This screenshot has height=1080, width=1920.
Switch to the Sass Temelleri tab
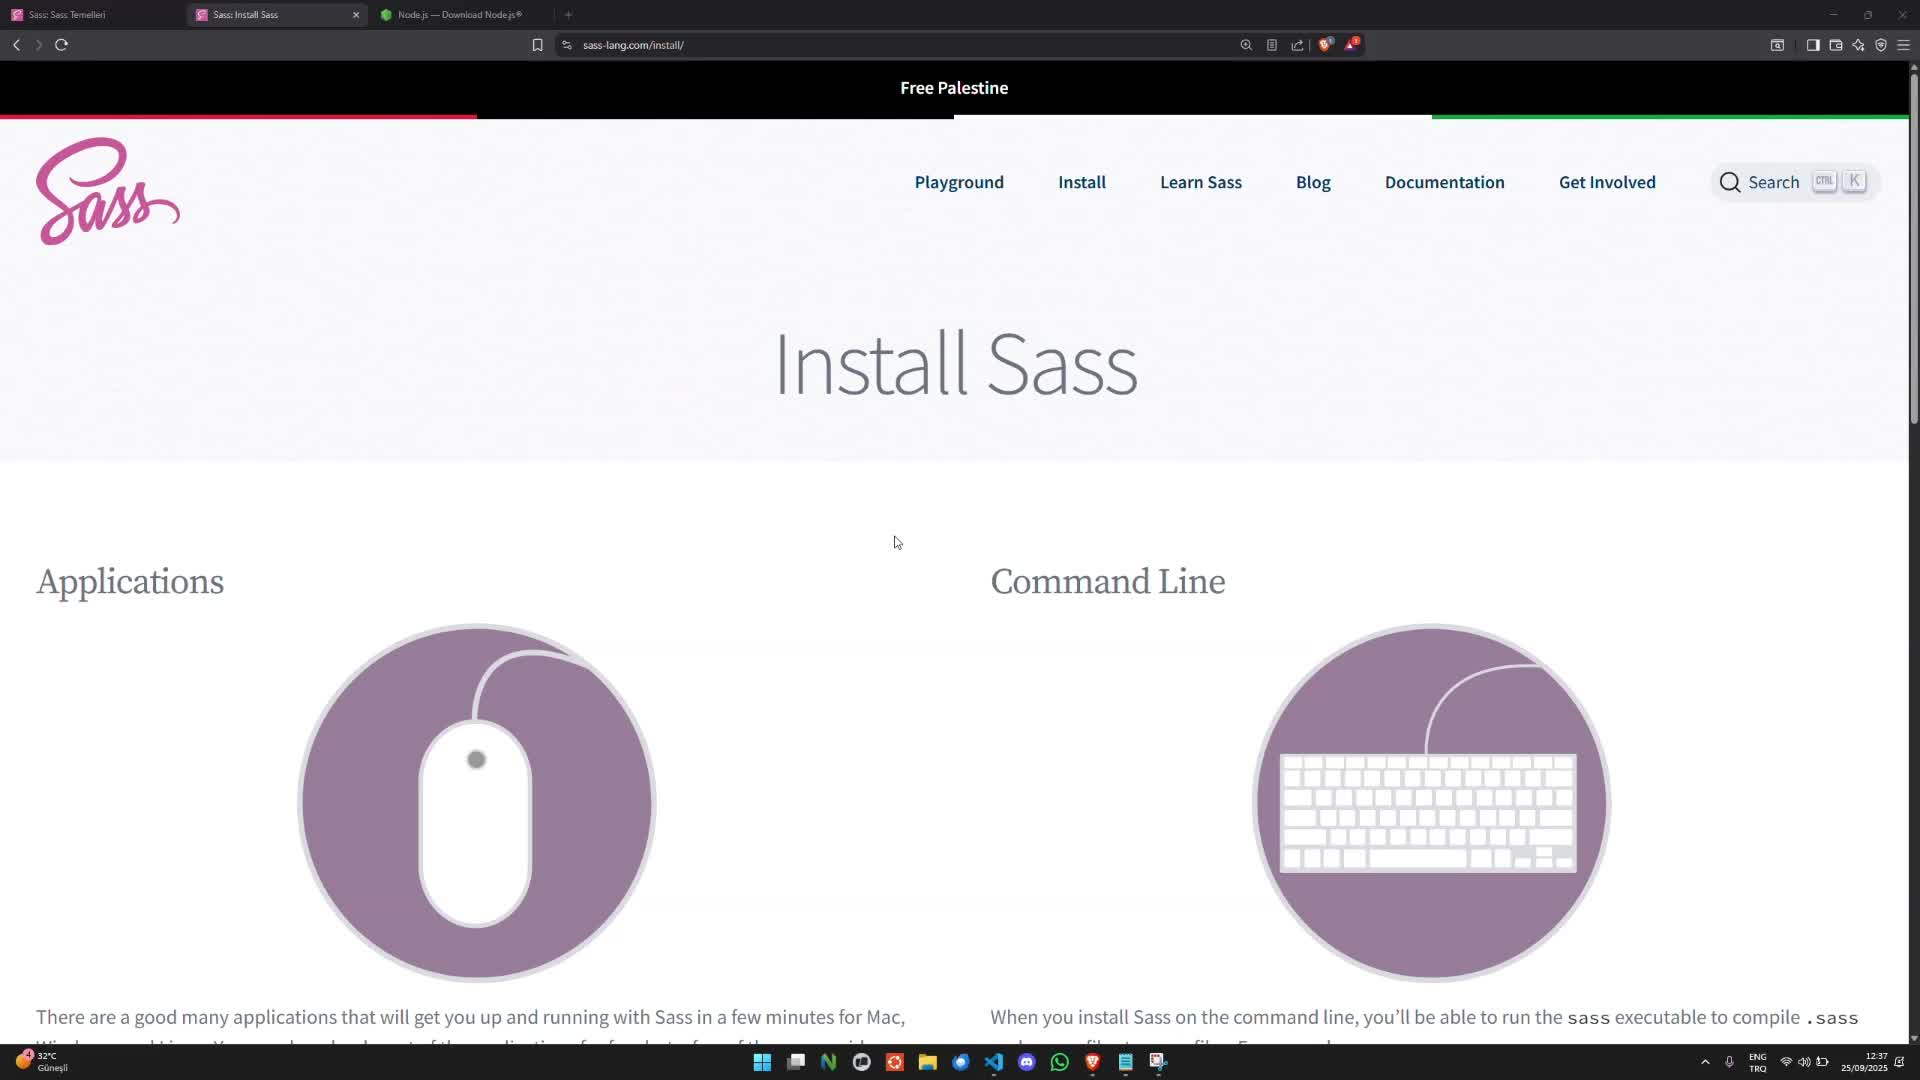[67, 15]
